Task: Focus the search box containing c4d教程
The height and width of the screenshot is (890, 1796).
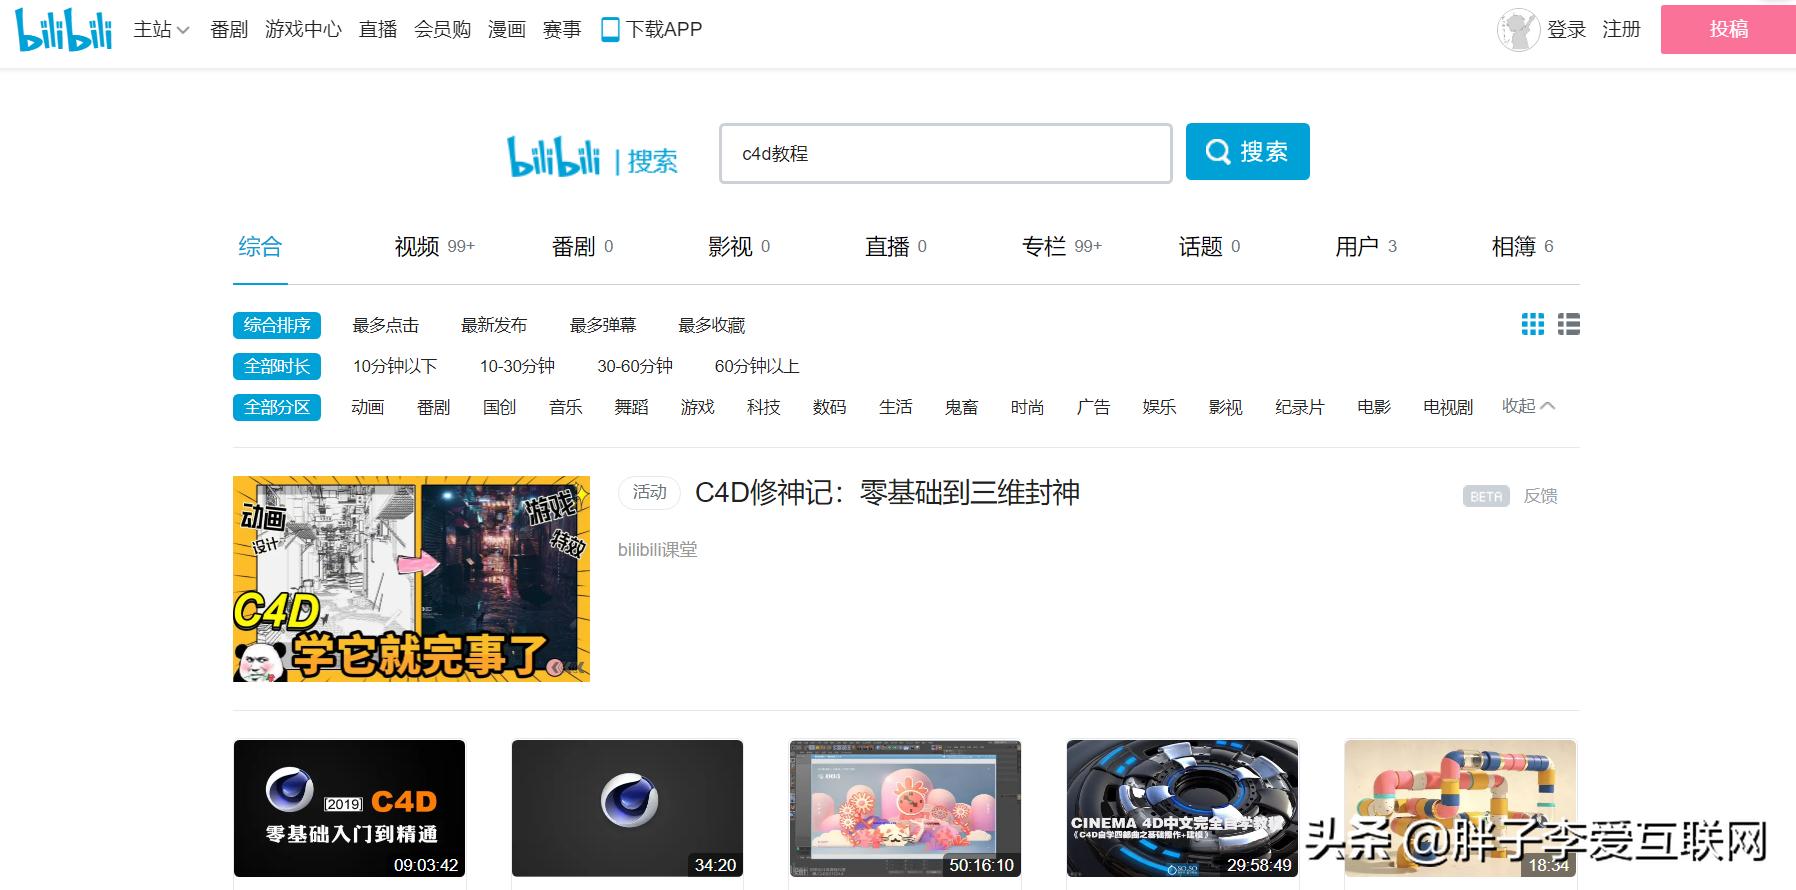Action: point(945,153)
